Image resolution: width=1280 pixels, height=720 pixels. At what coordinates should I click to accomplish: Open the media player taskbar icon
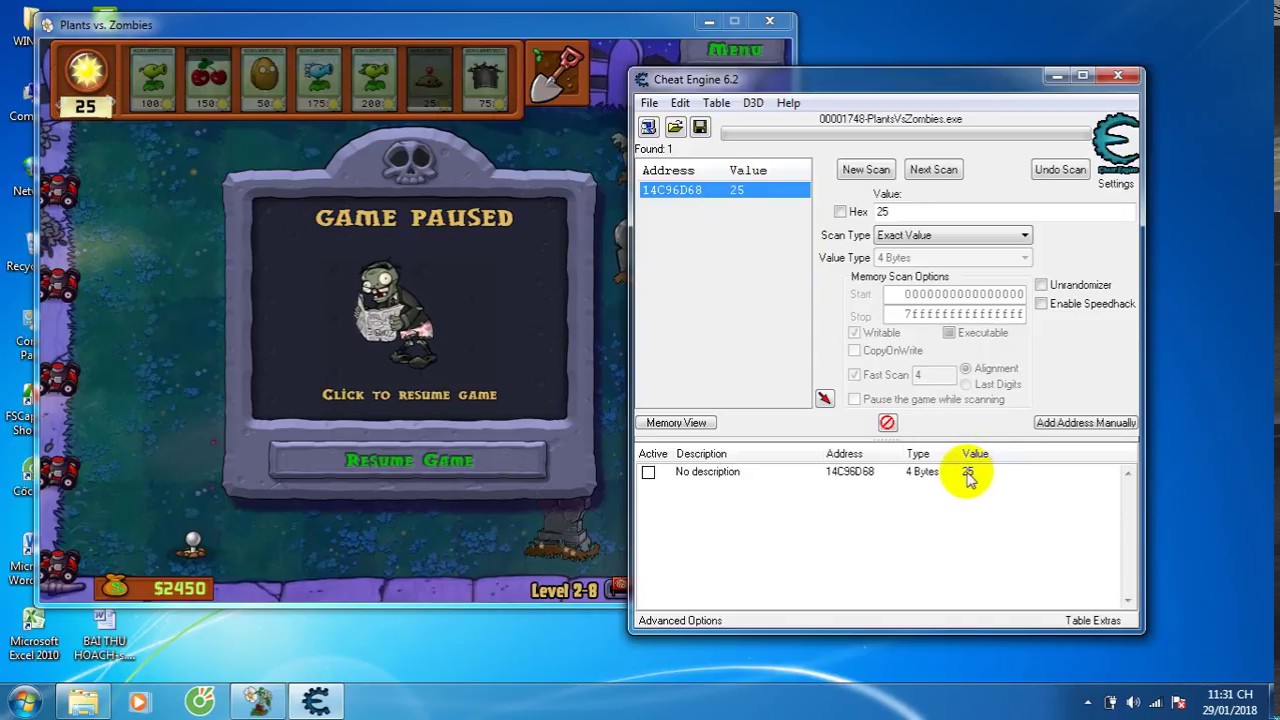139,702
